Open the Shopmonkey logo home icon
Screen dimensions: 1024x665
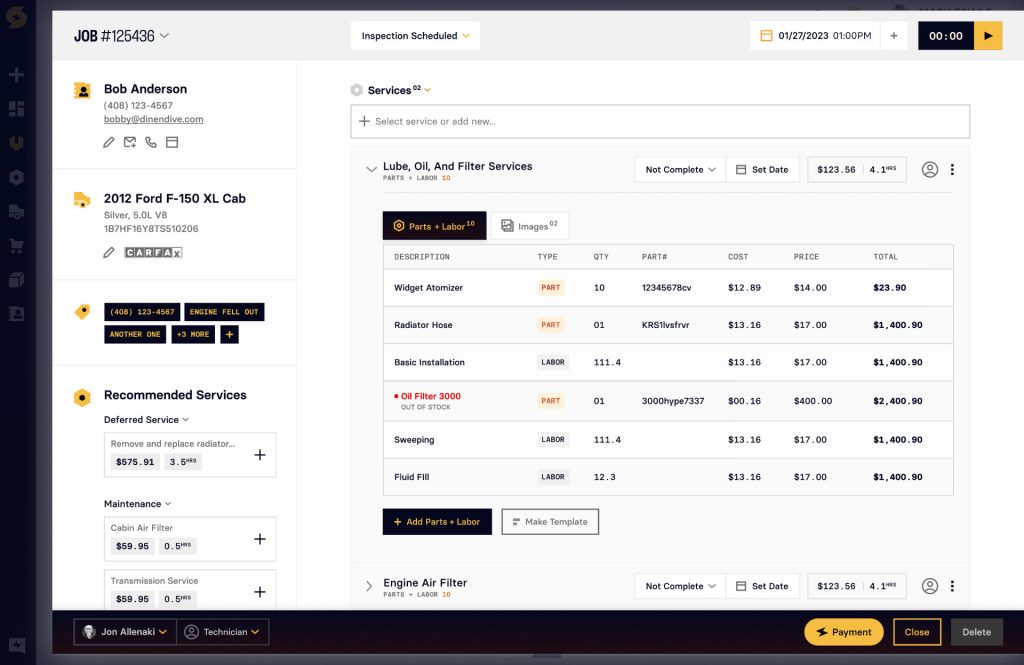pyautogui.click(x=15, y=16)
